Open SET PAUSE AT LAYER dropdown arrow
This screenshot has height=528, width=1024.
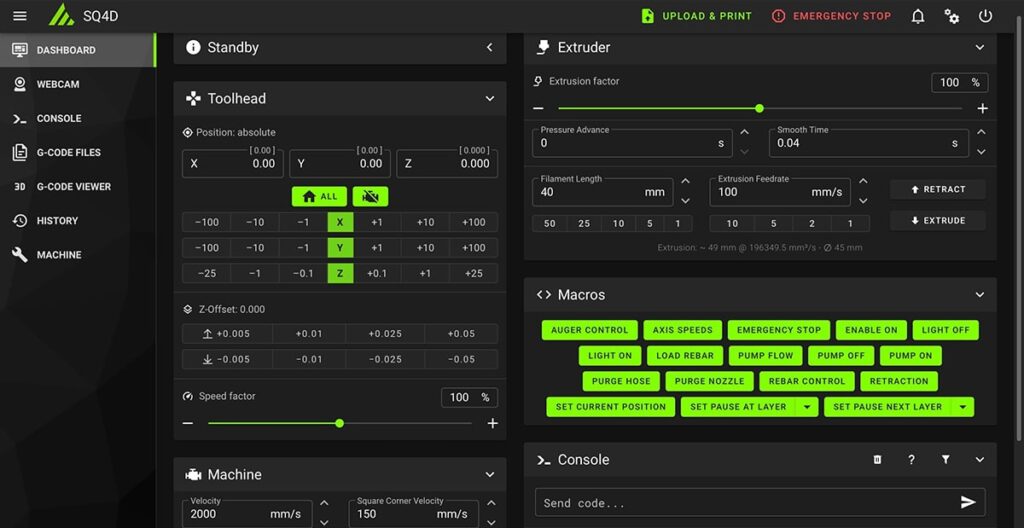click(807, 407)
